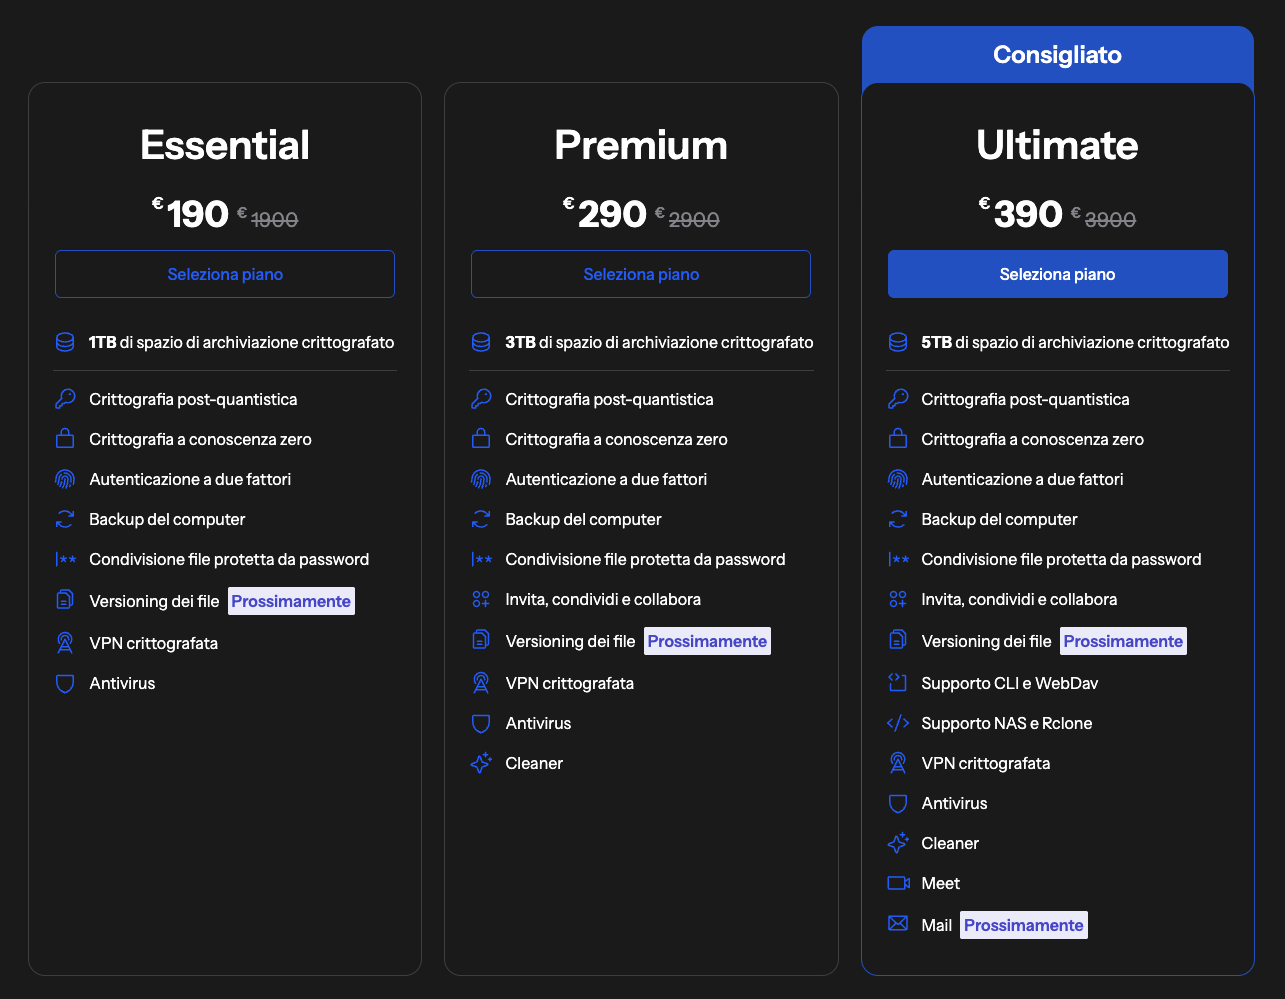Click the Cleaner sparkle icon in Premium plan
The image size is (1285, 999).
point(481,763)
